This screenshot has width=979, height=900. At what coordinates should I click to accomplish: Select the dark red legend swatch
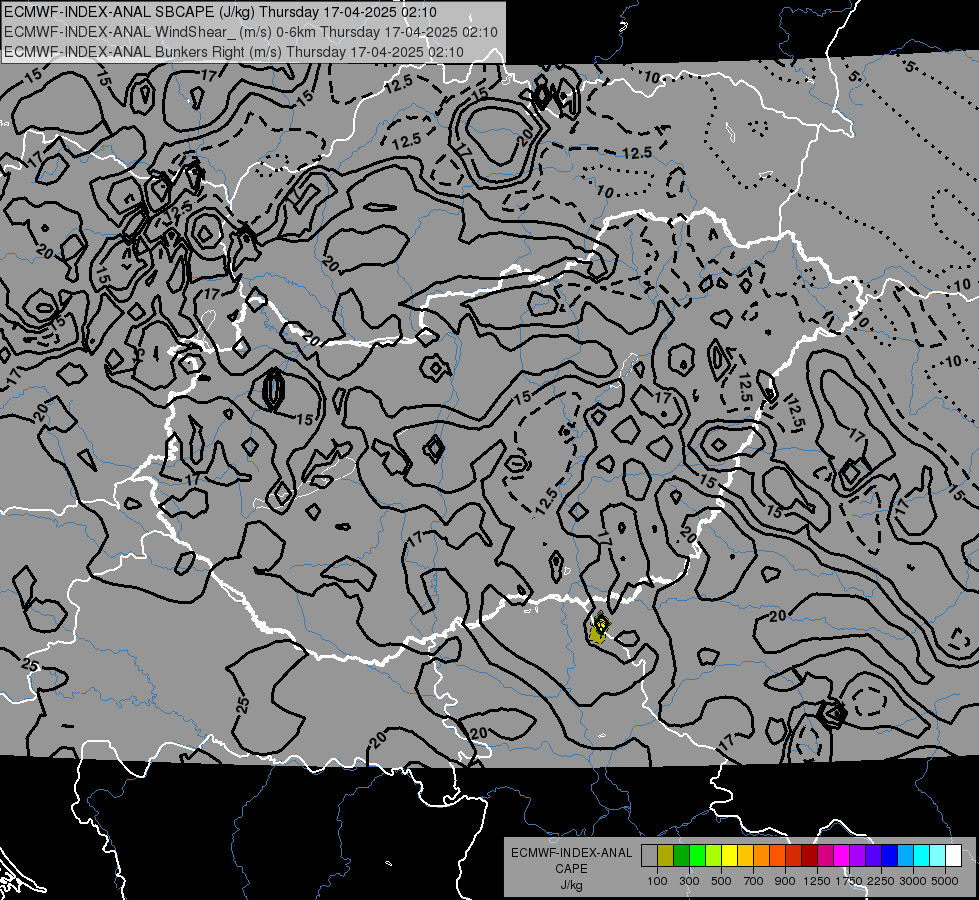pyautogui.click(x=809, y=856)
